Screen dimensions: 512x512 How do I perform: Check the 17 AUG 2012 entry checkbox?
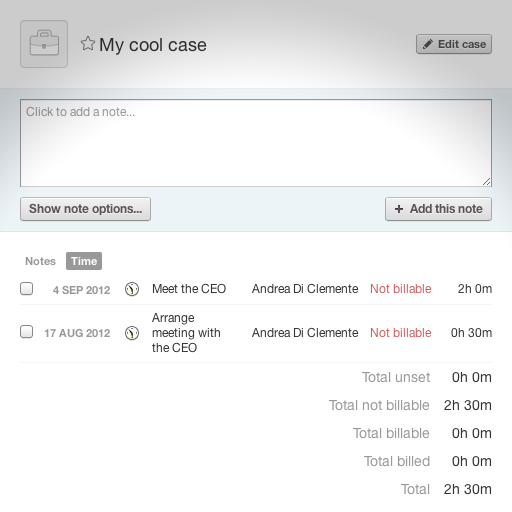click(26, 332)
